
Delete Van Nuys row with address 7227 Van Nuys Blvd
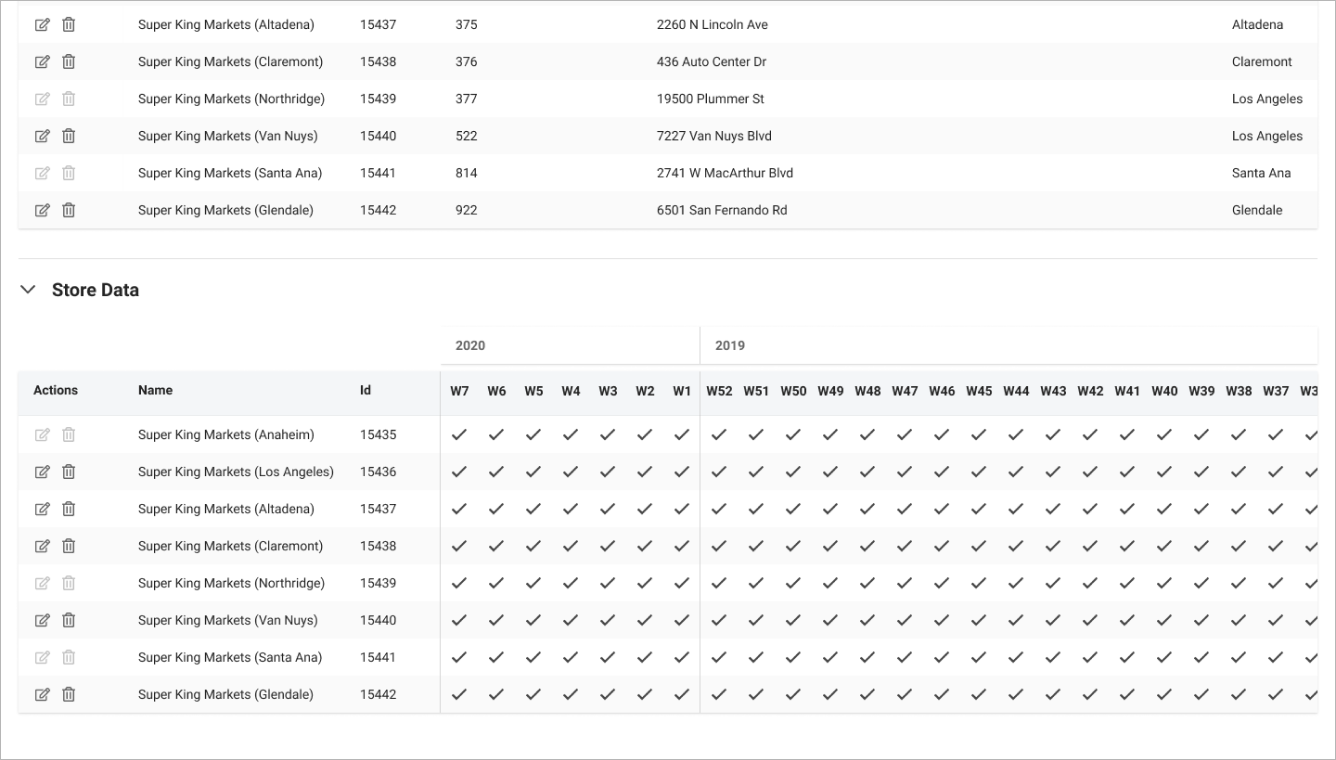tap(69, 136)
